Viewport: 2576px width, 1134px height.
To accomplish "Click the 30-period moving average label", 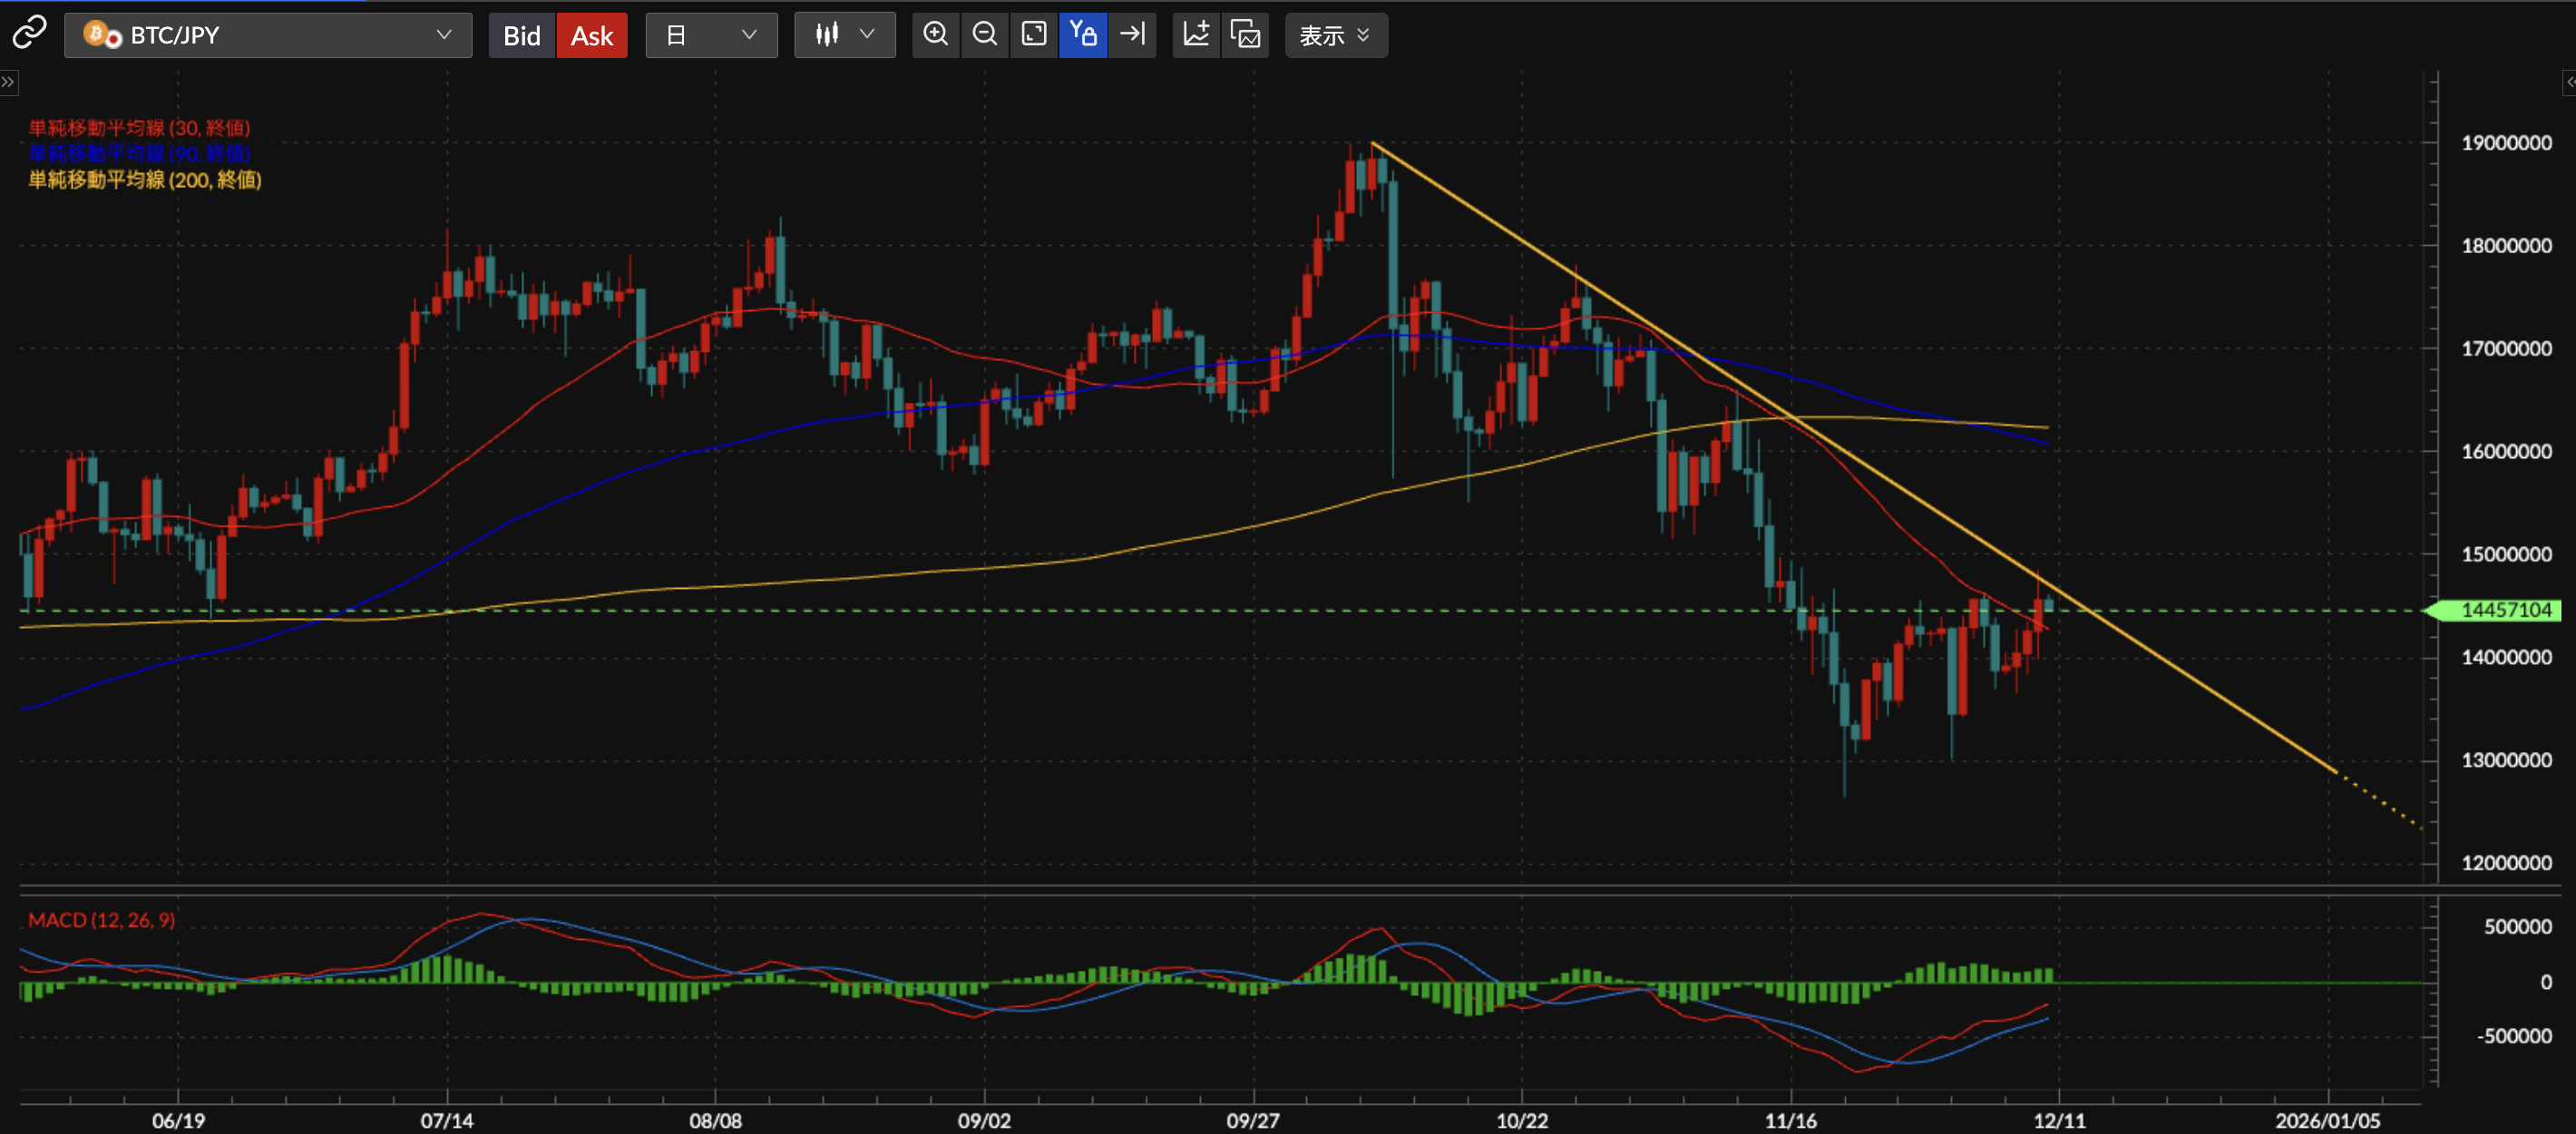I will click(139, 128).
